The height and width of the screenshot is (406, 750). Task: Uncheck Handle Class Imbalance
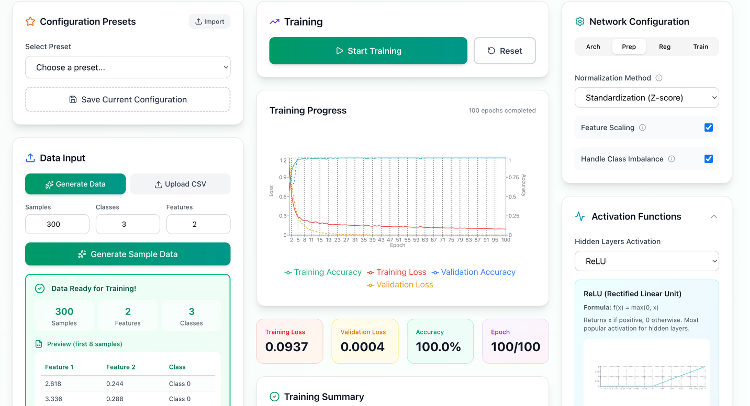click(x=708, y=158)
